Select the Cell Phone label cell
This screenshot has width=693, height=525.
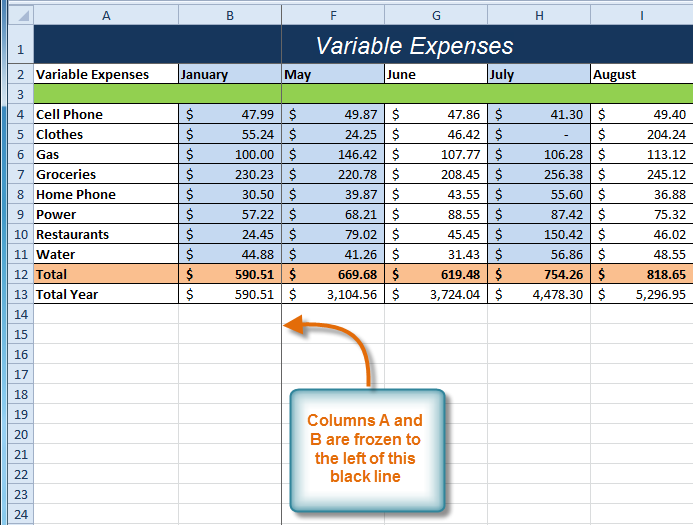coord(106,114)
